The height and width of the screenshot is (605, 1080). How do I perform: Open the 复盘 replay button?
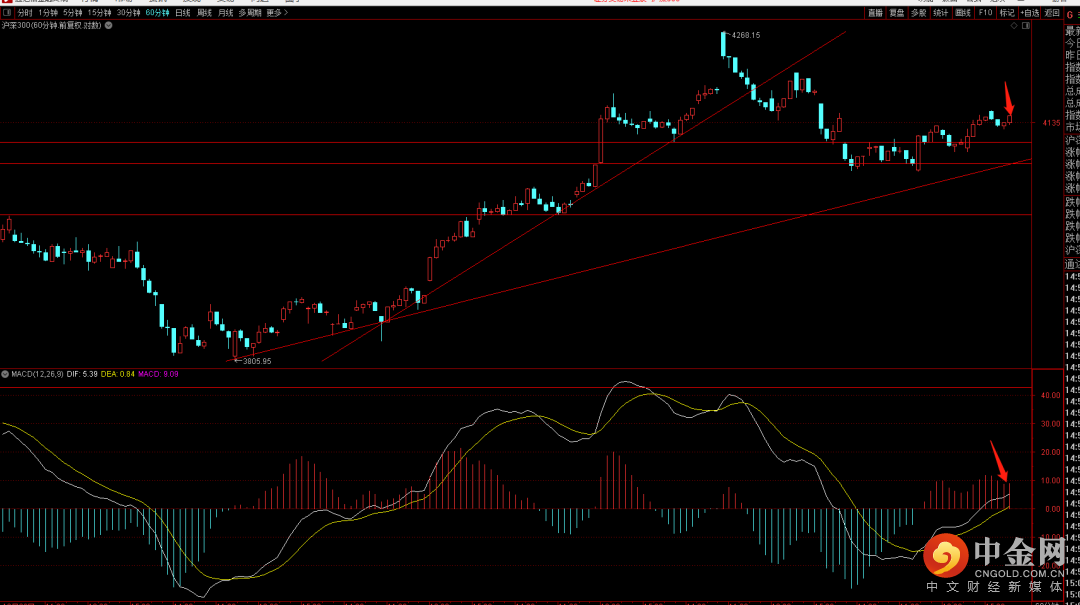897,13
